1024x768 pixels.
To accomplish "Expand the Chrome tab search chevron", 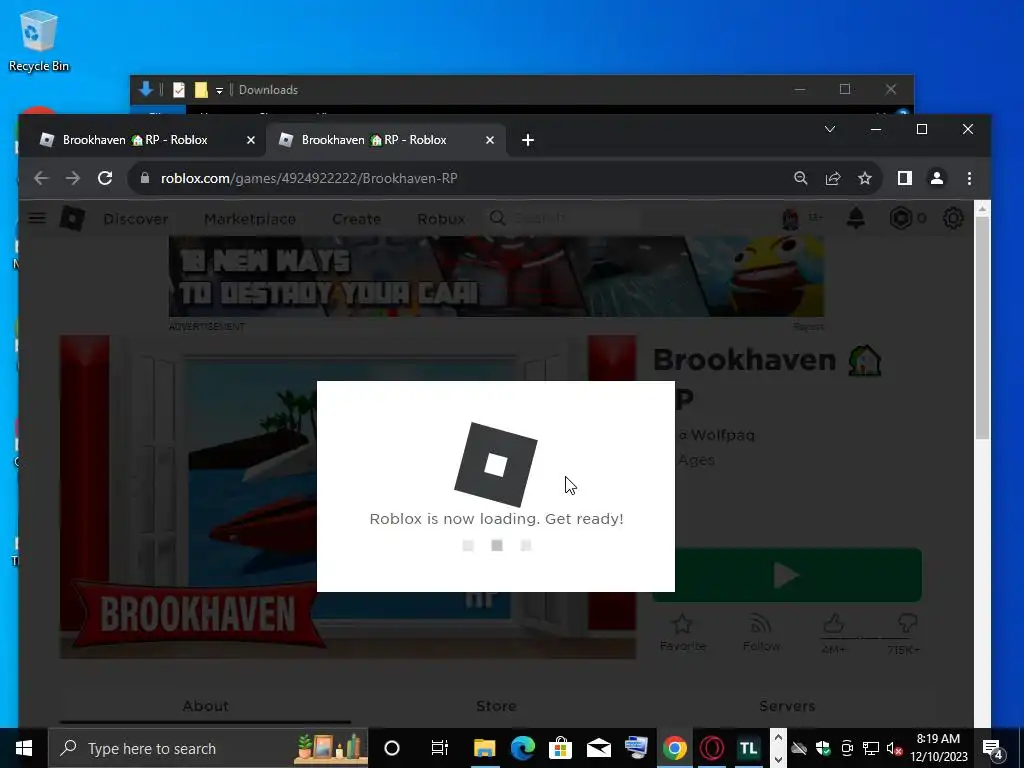I will pos(829,129).
